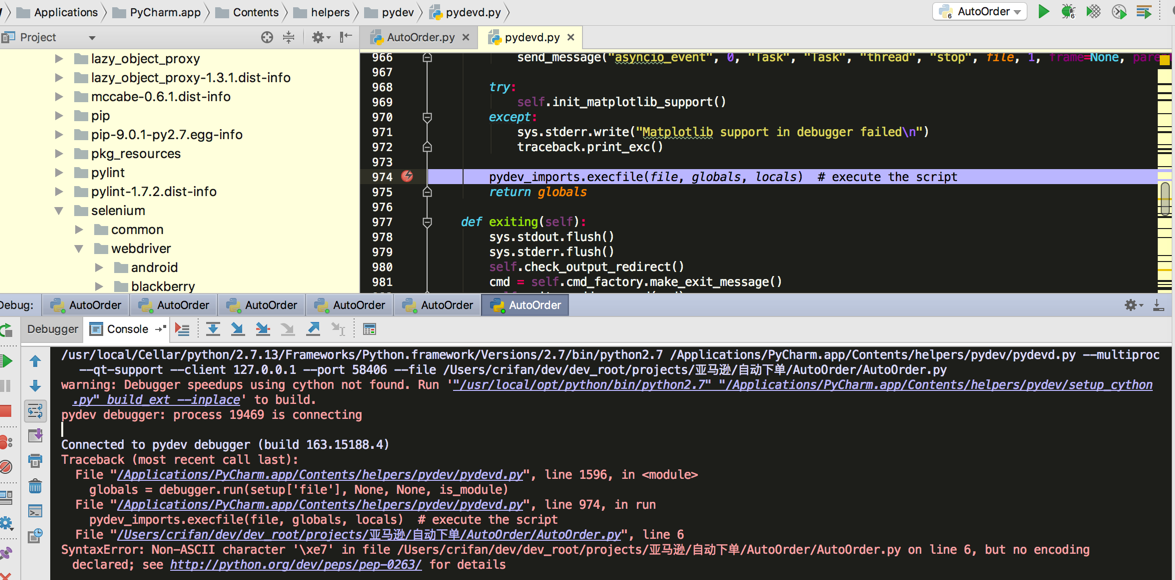
Task: Switch to the Debugger tab
Action: (52, 329)
